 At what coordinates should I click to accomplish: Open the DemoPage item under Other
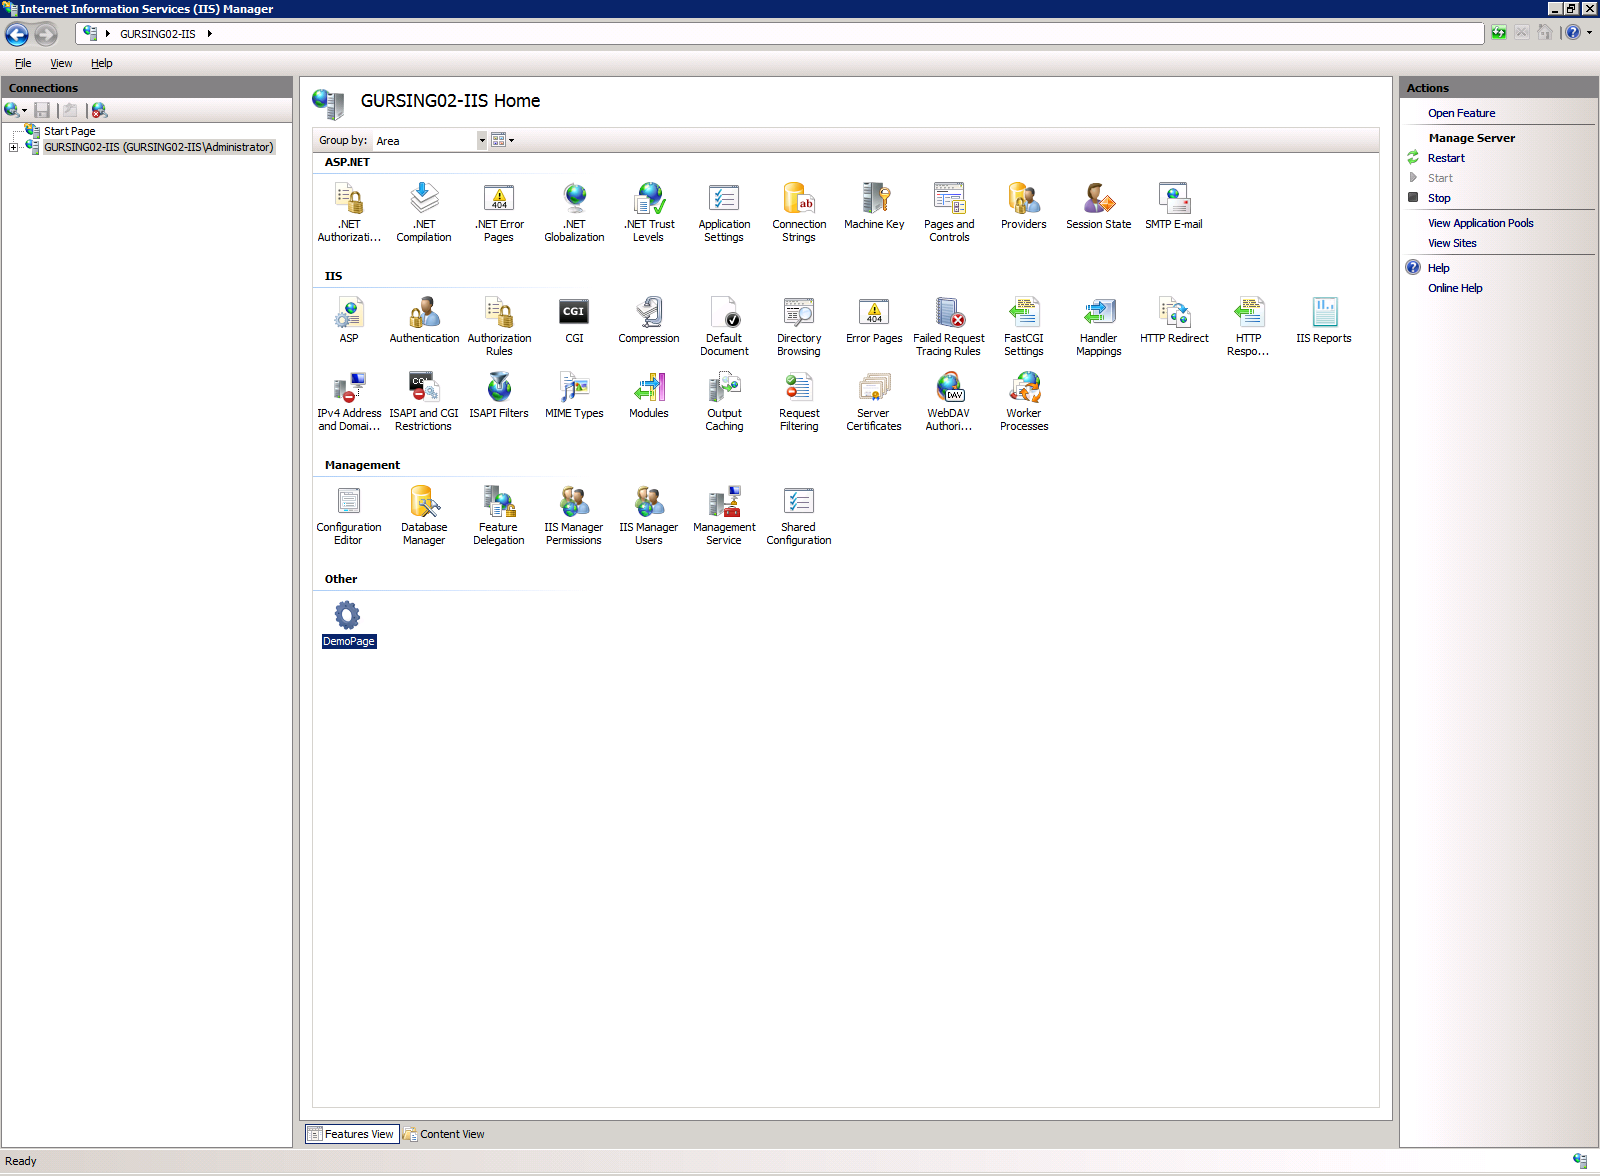[x=348, y=620]
